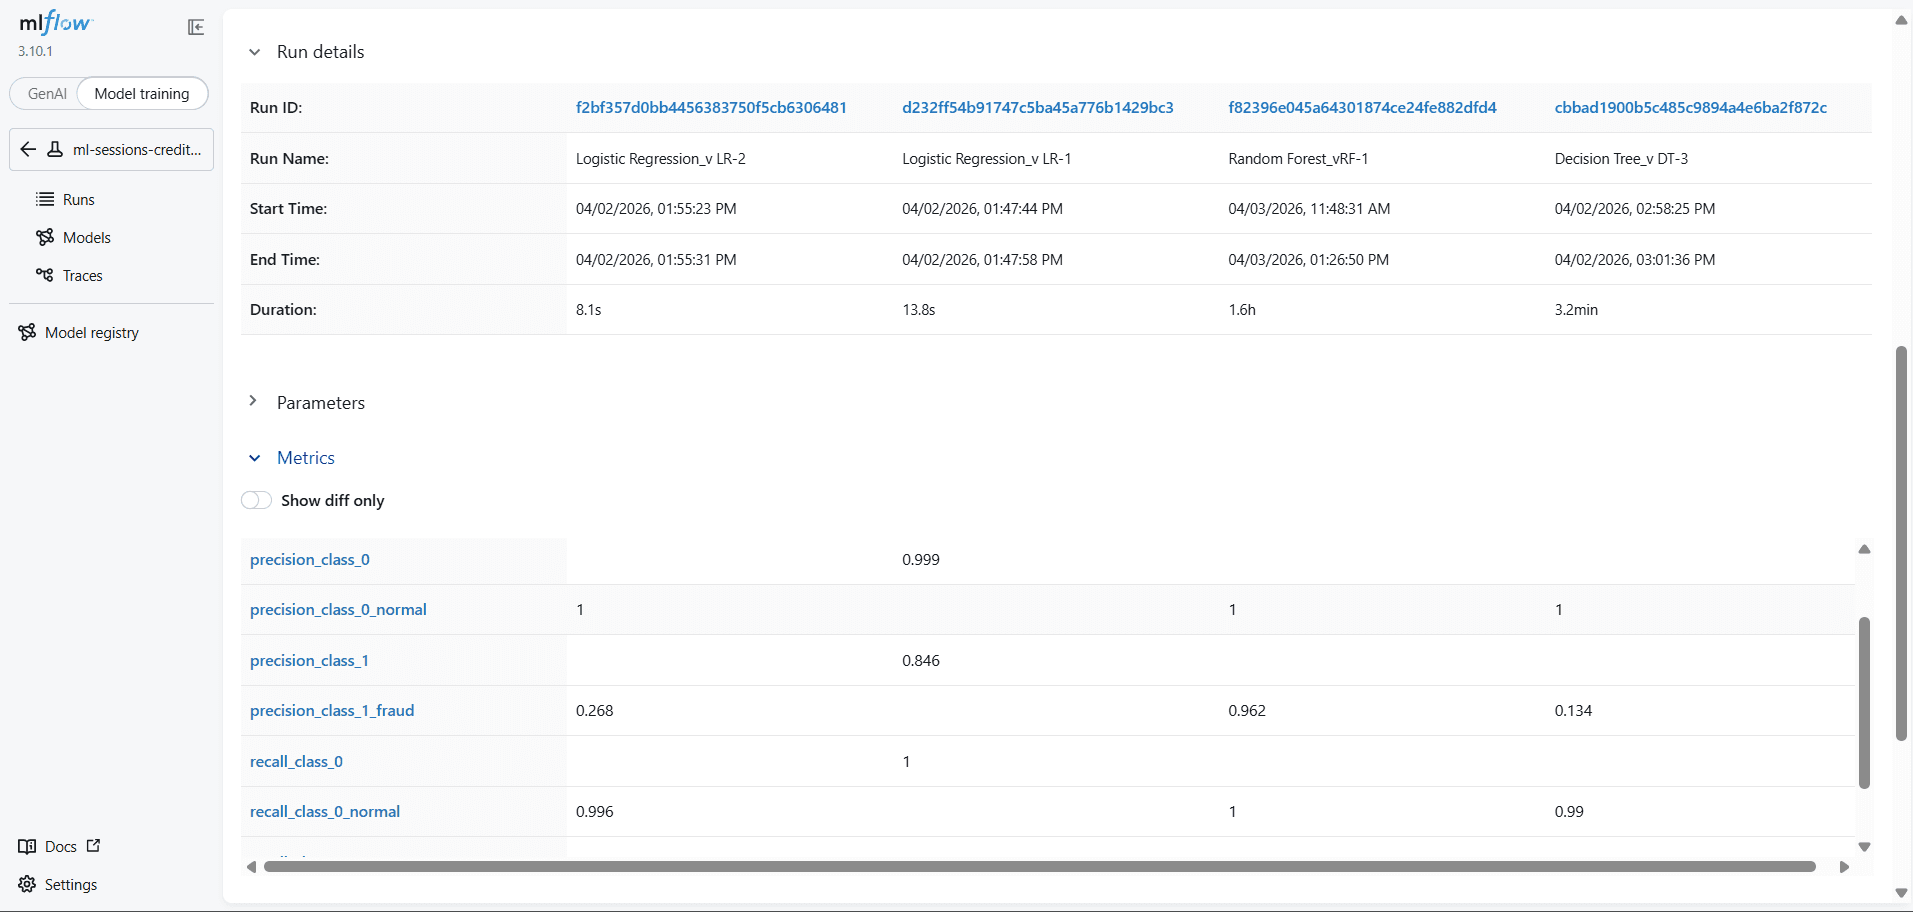Click the mlflow logo

point(54,22)
